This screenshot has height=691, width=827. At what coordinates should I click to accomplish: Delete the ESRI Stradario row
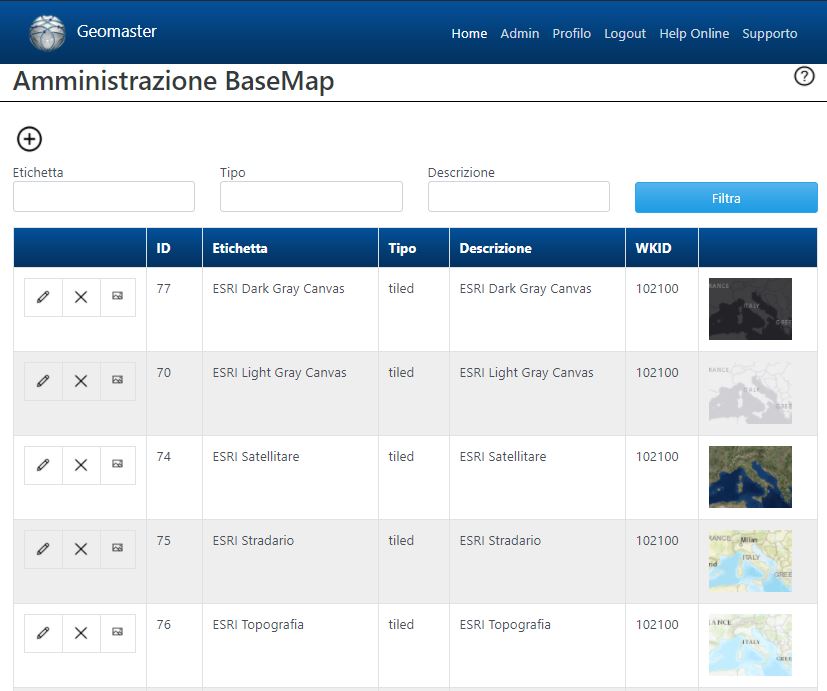(81, 549)
